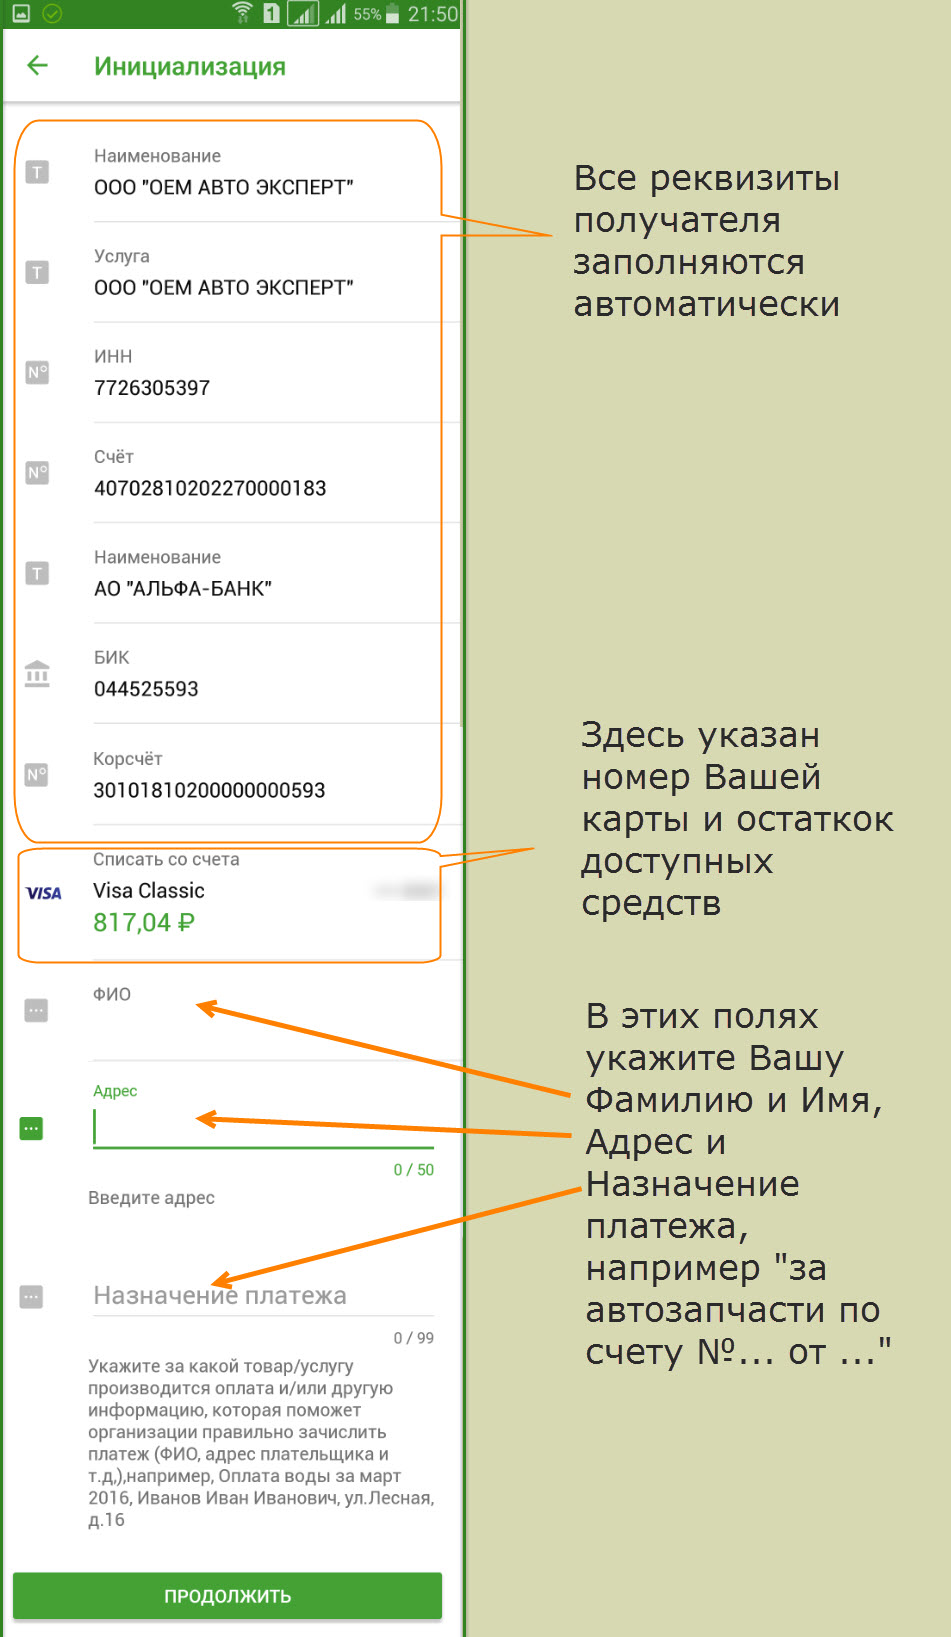The image size is (951, 1637).
Task: Tap the № icon beside the ИНН field
Action: click(x=37, y=373)
